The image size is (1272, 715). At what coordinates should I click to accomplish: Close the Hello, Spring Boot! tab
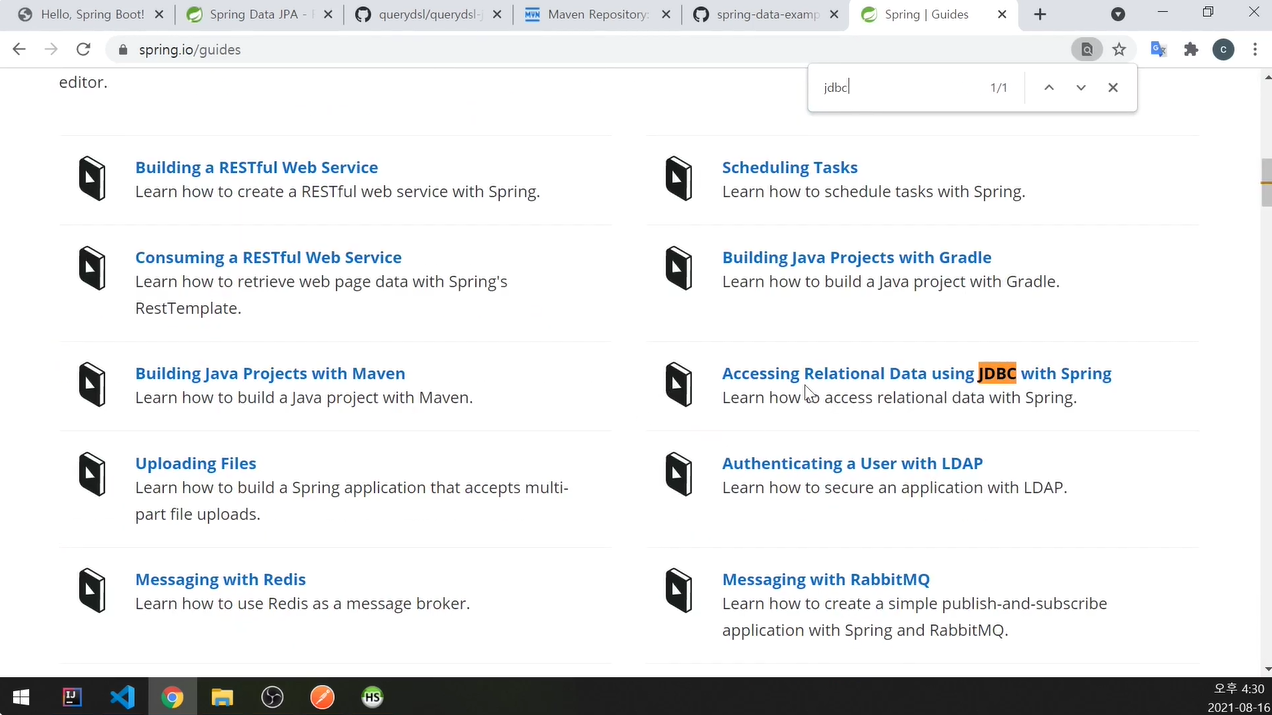(x=159, y=15)
